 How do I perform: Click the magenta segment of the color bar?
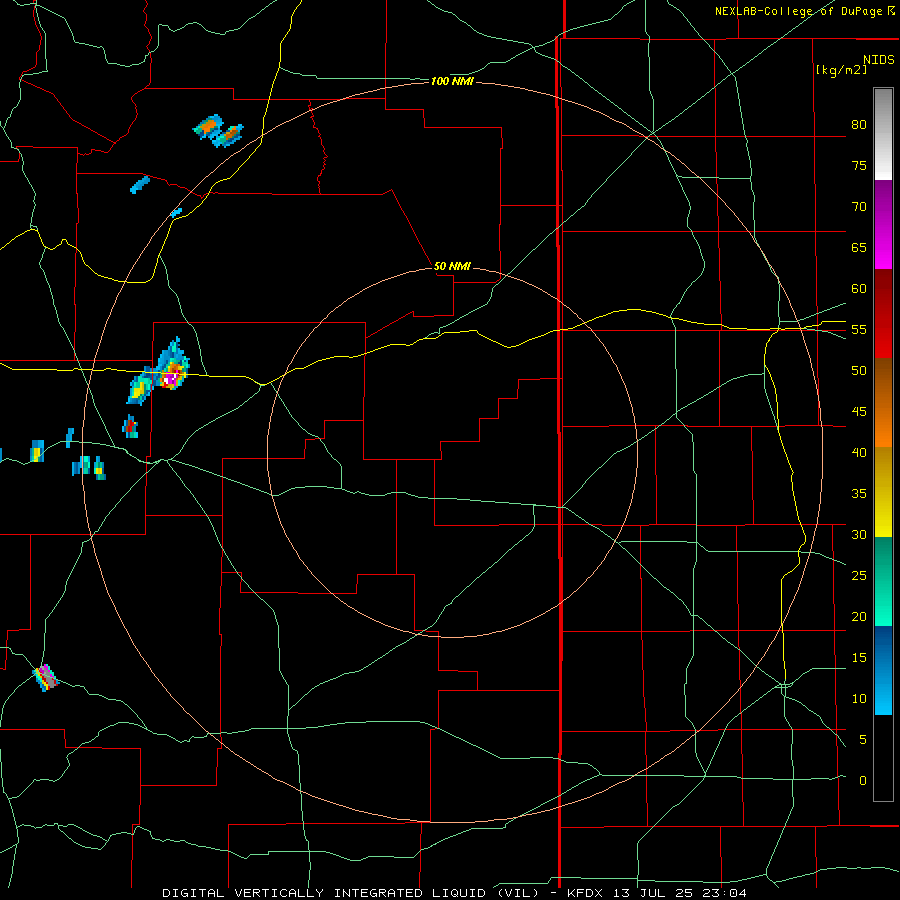pyautogui.click(x=883, y=224)
